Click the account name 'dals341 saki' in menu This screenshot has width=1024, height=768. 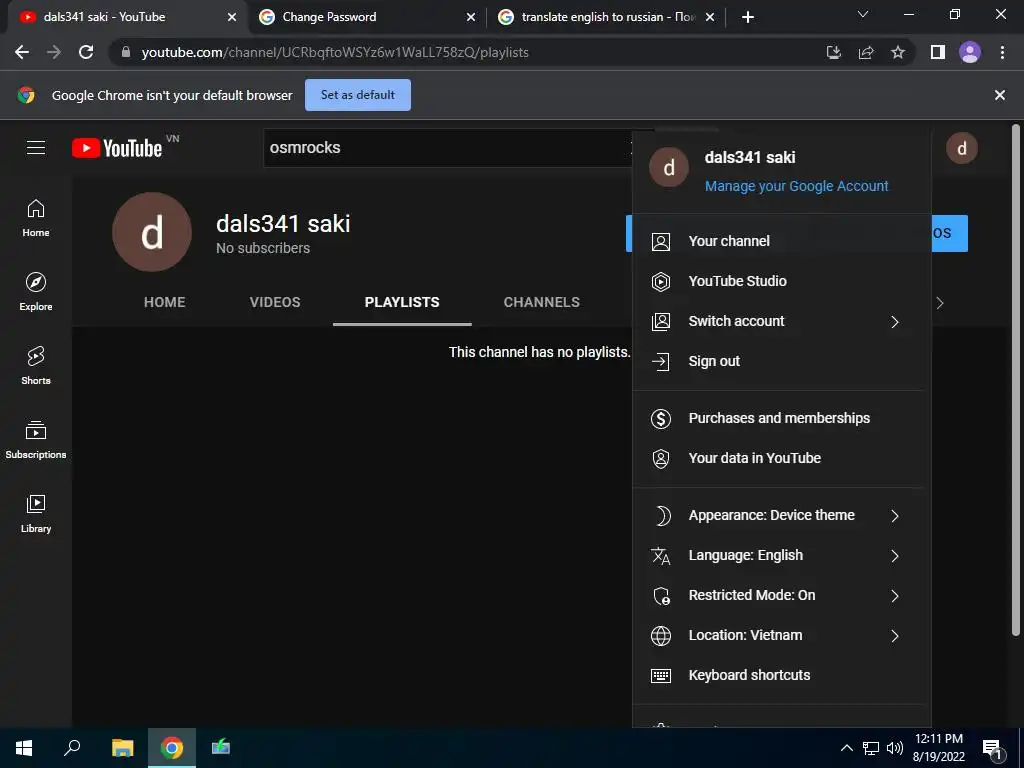(x=750, y=157)
